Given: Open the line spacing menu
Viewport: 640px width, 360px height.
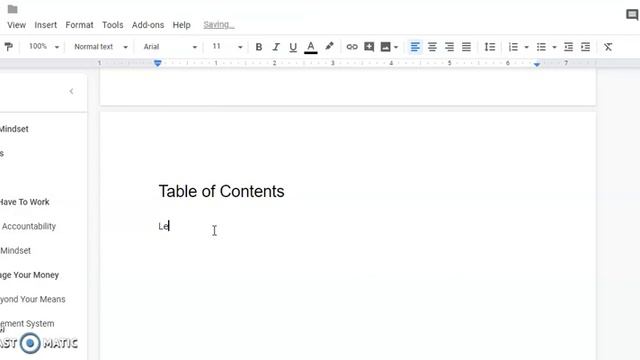Looking at the screenshot, I should click(489, 47).
